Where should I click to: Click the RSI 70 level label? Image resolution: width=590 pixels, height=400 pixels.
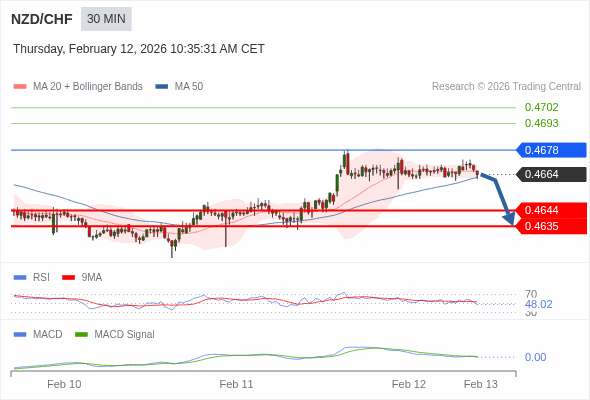(531, 294)
